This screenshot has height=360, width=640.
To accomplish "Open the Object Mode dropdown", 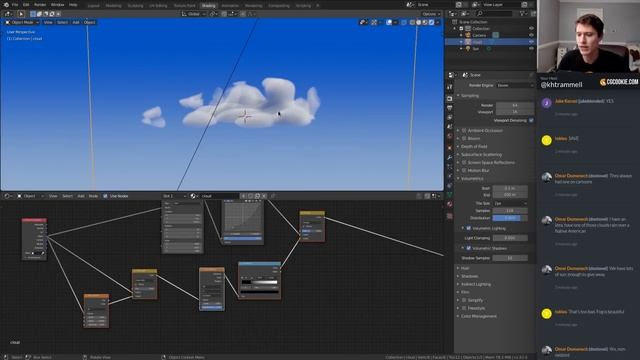I will (22, 22).
